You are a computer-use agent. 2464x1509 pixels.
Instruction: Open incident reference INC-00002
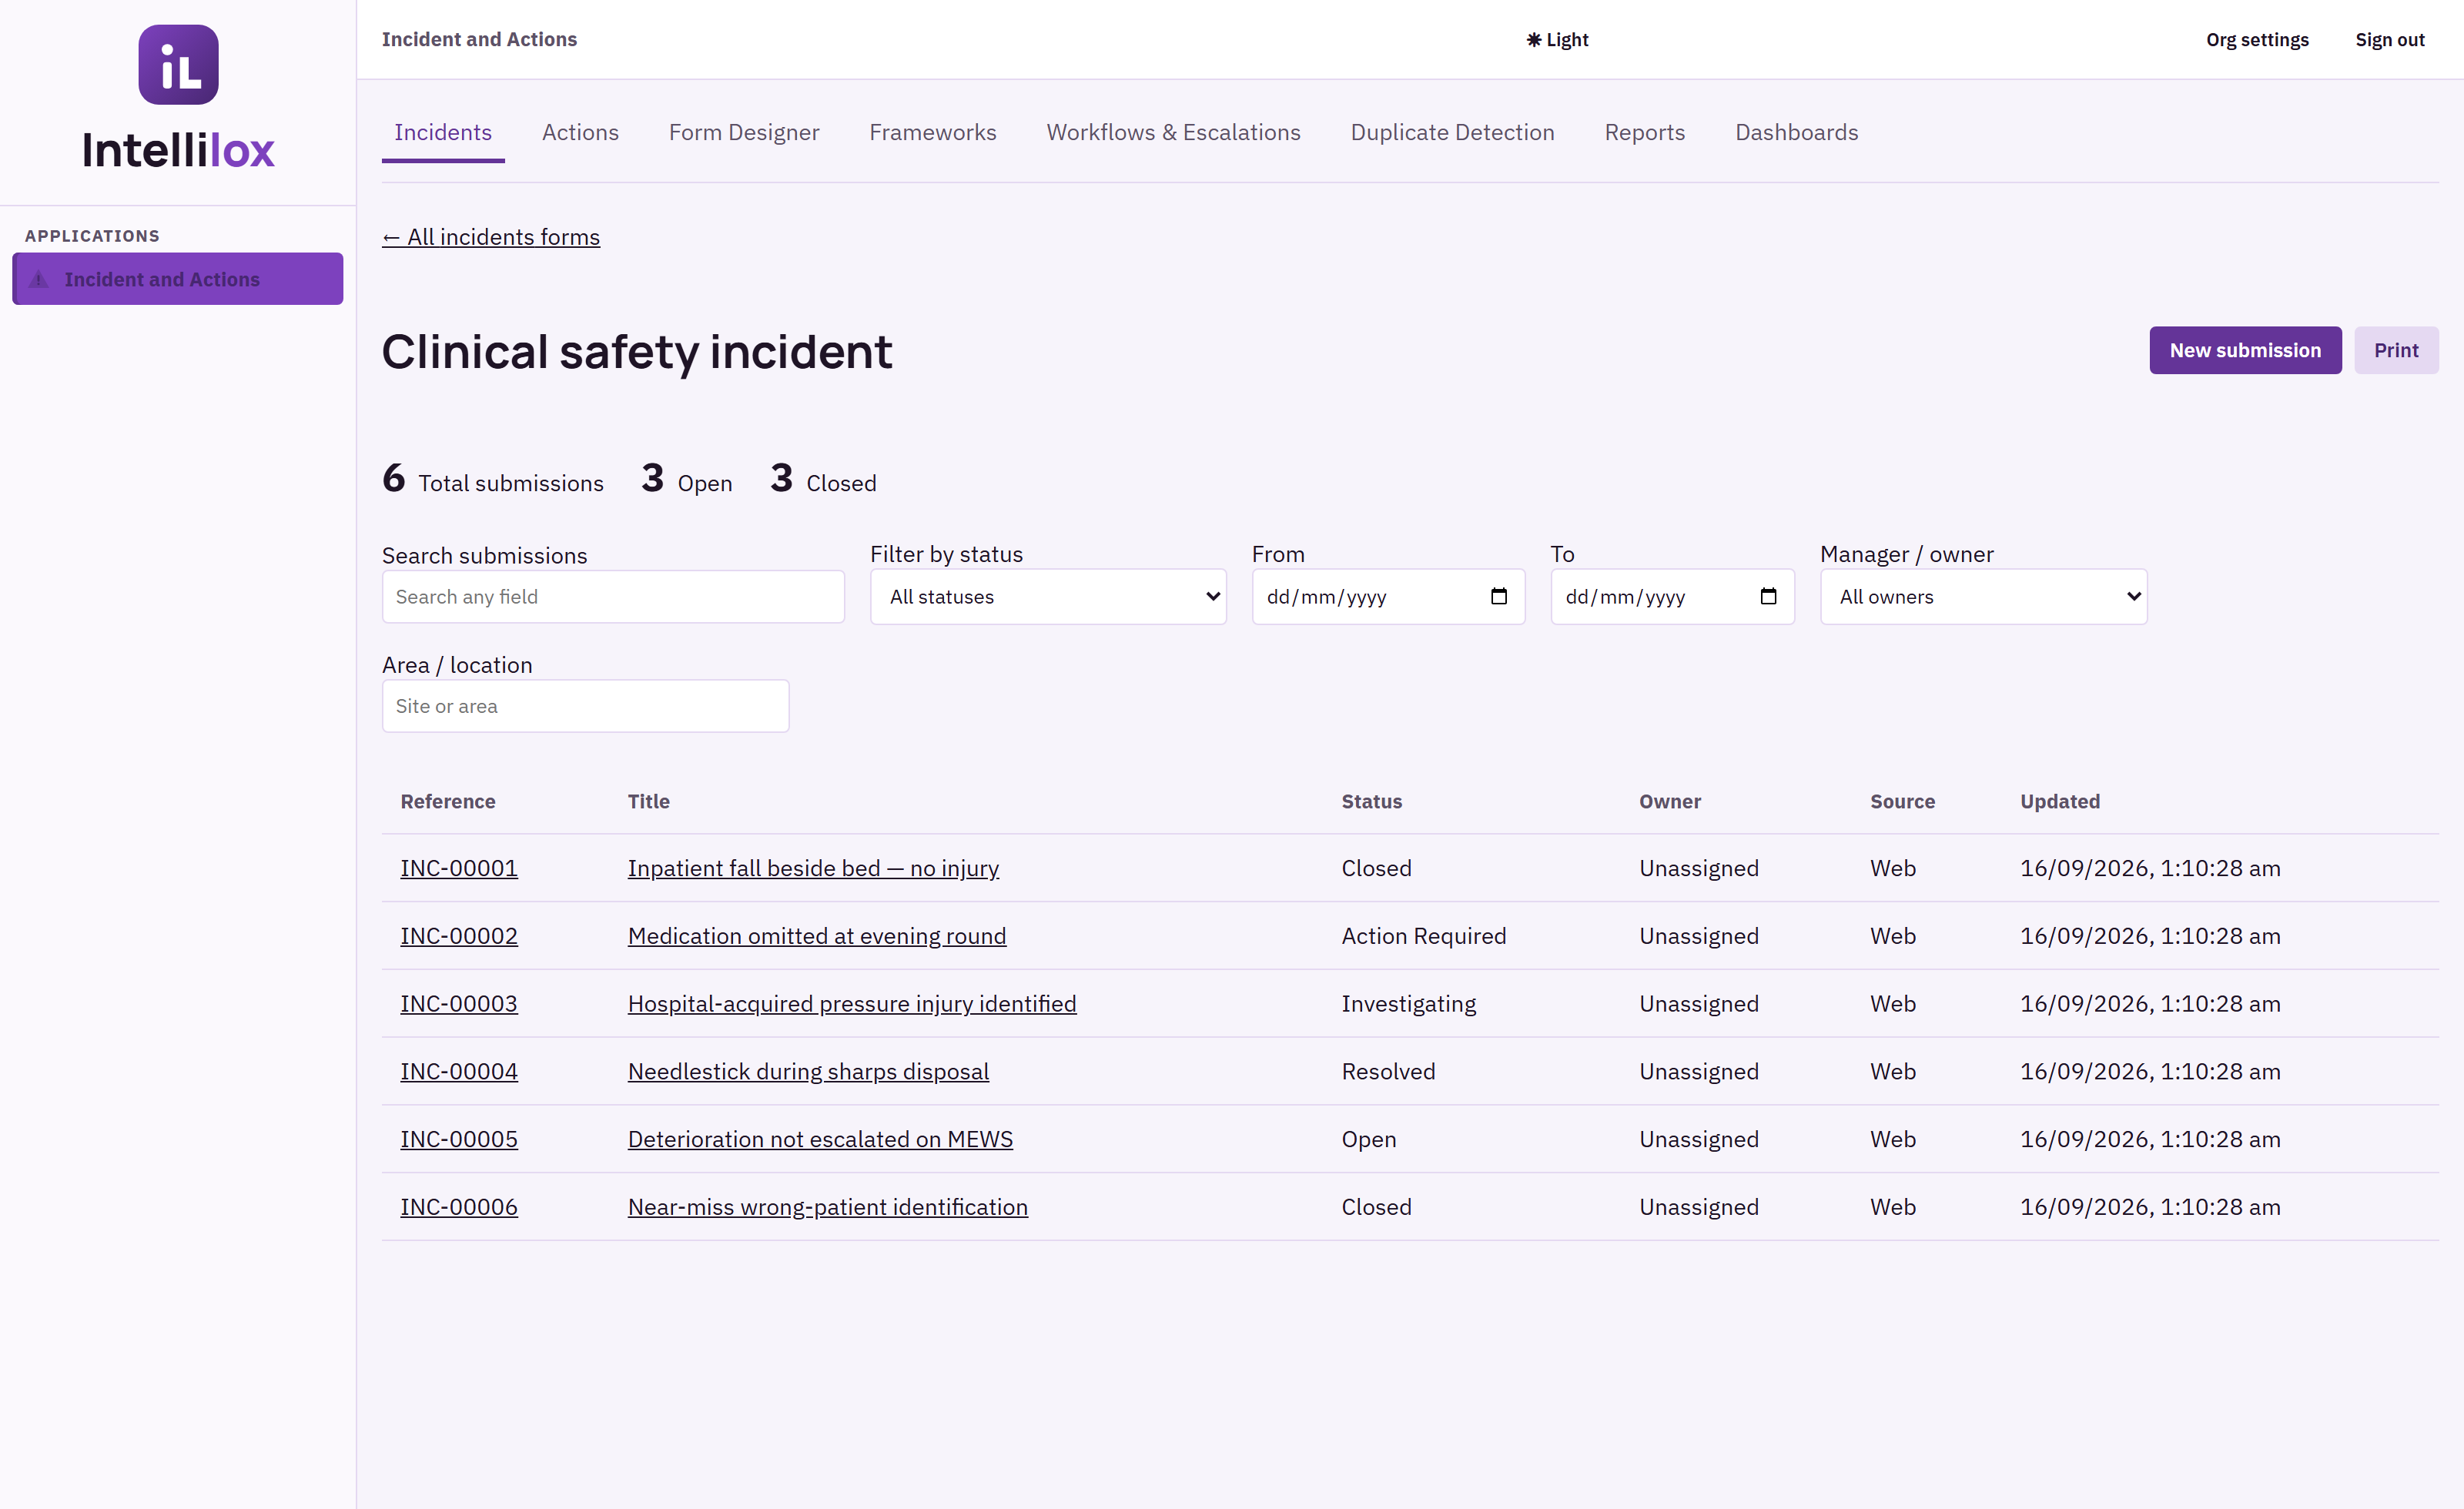click(x=459, y=936)
